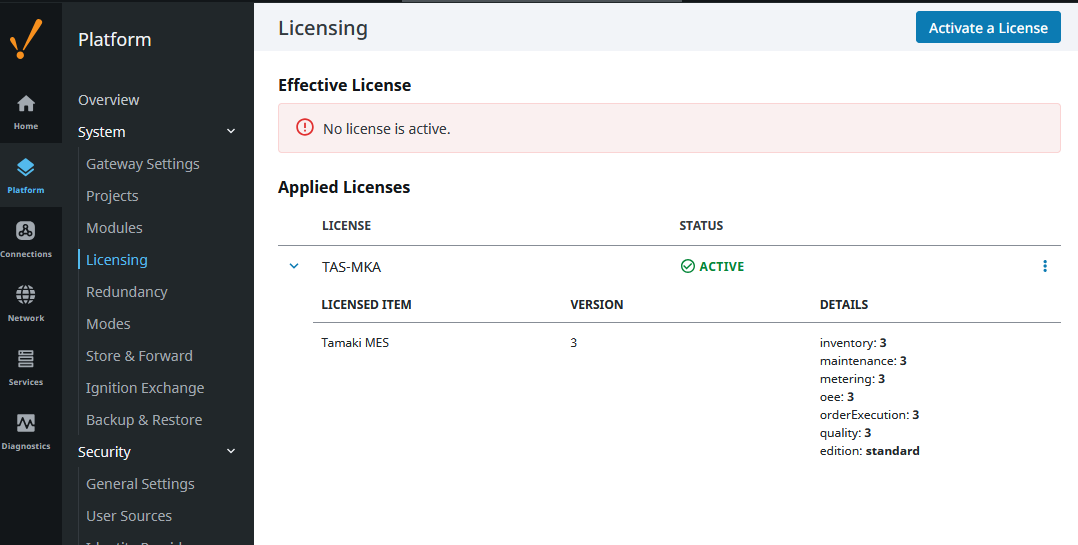The height and width of the screenshot is (545, 1078).
Task: Click the ACTIVE status label
Action: click(x=721, y=266)
